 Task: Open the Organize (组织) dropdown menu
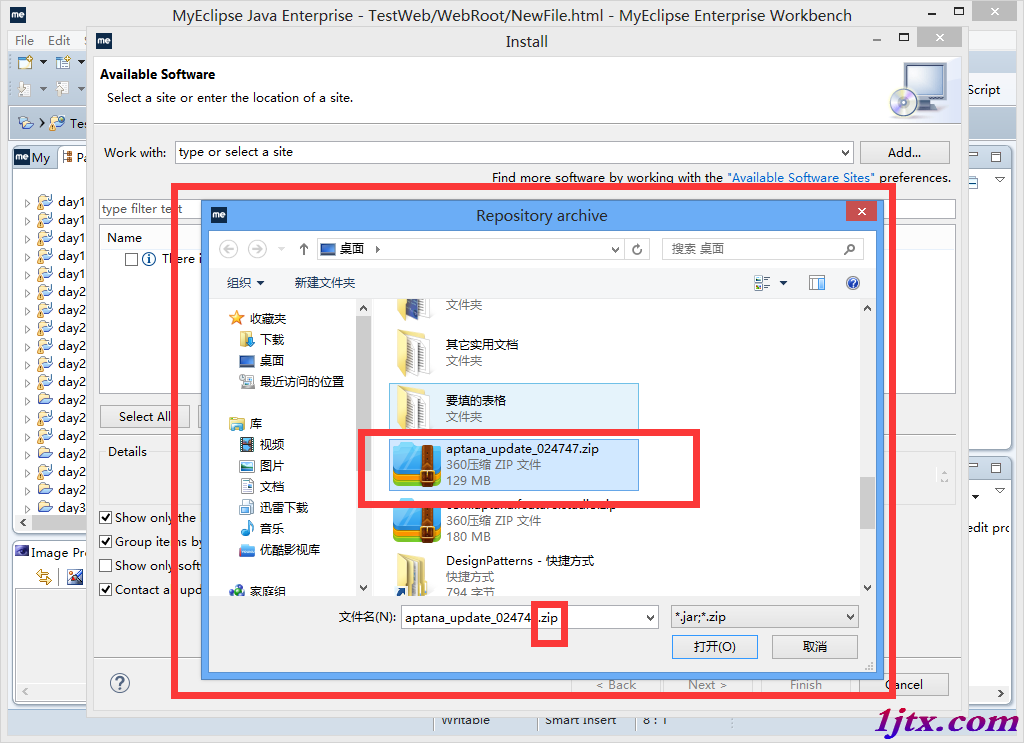pos(245,283)
